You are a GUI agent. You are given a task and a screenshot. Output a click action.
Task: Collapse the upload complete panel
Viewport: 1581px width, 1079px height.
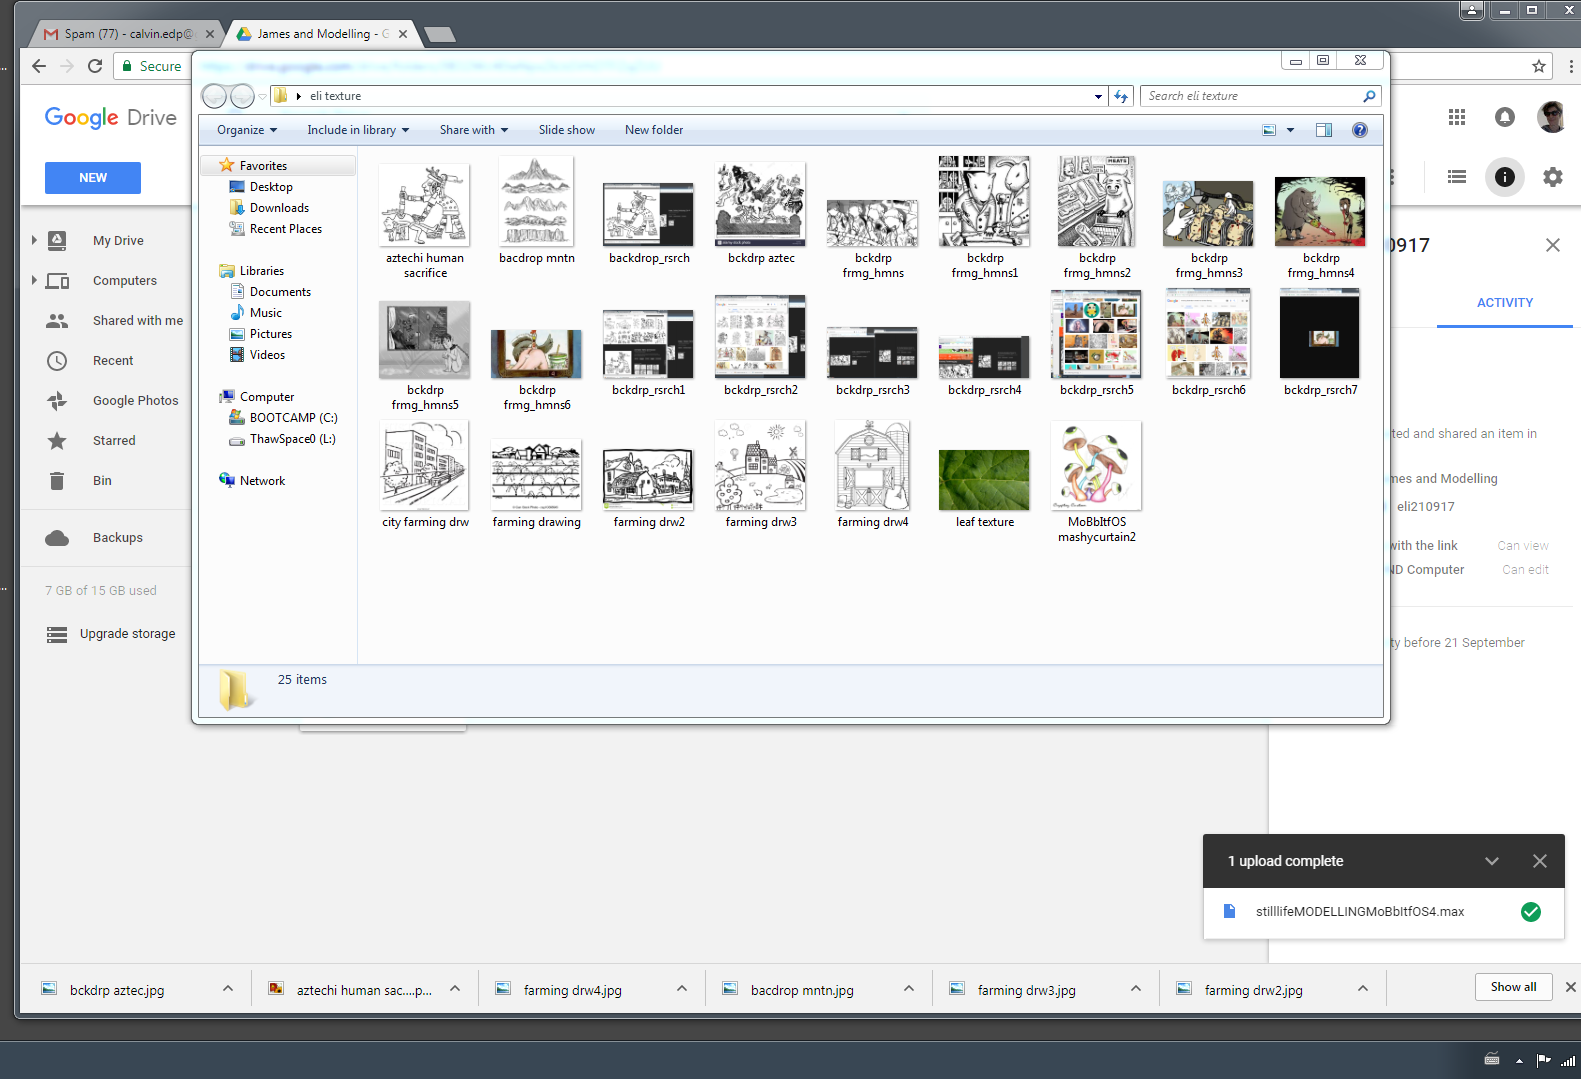(x=1491, y=861)
